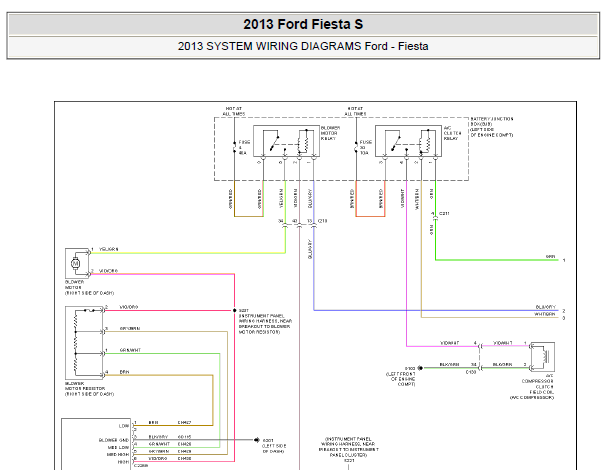
Task: Click the C100 connector label
Action: pyautogui.click(x=471, y=372)
